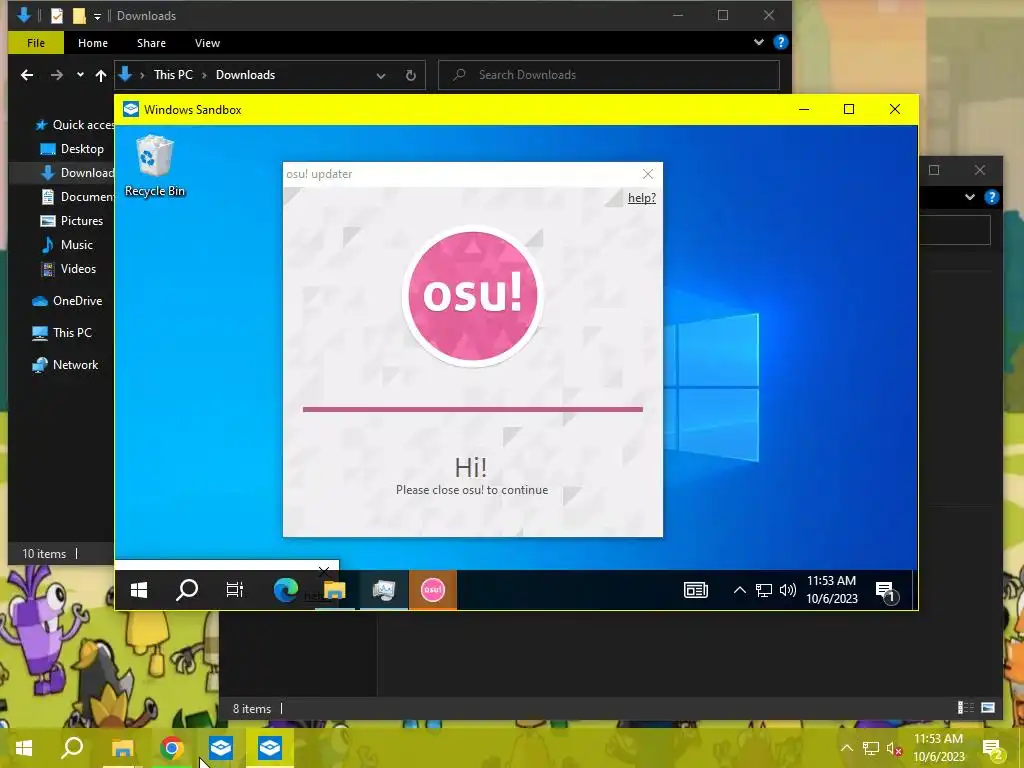Screen dimensions: 1024x768
Task: Expand the ribbon in Downloads window
Action: [x=758, y=42]
